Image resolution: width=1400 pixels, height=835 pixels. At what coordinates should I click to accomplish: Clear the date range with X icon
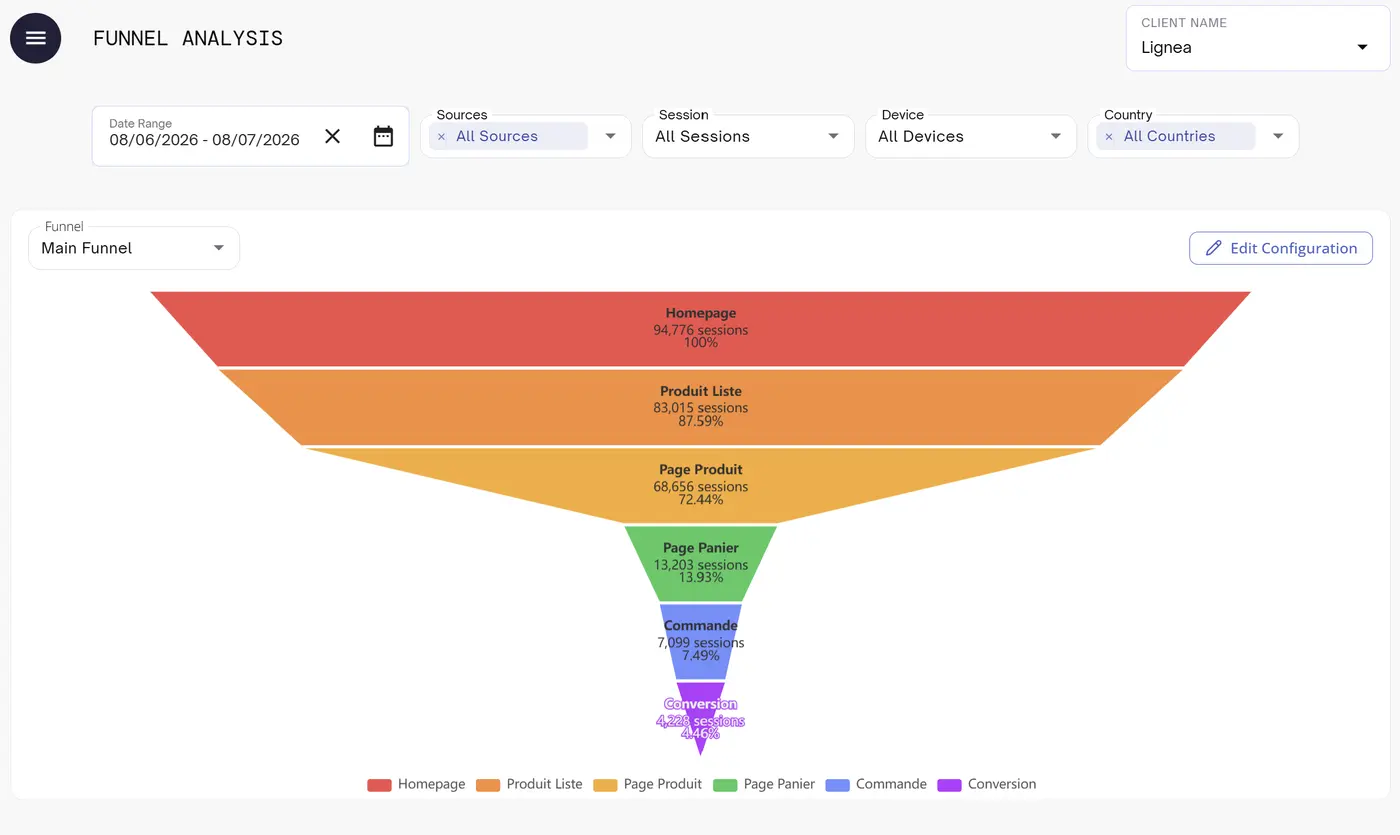(x=333, y=136)
